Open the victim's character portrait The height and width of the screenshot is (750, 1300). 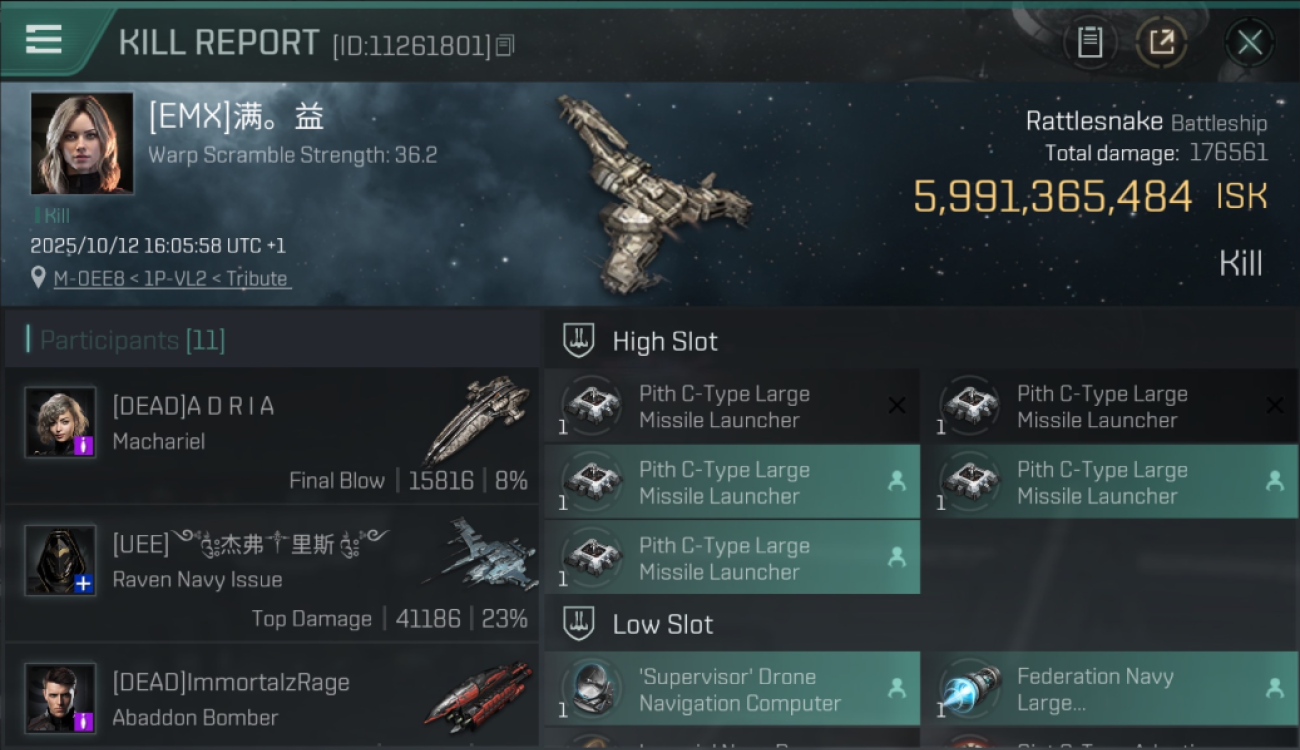coord(82,143)
